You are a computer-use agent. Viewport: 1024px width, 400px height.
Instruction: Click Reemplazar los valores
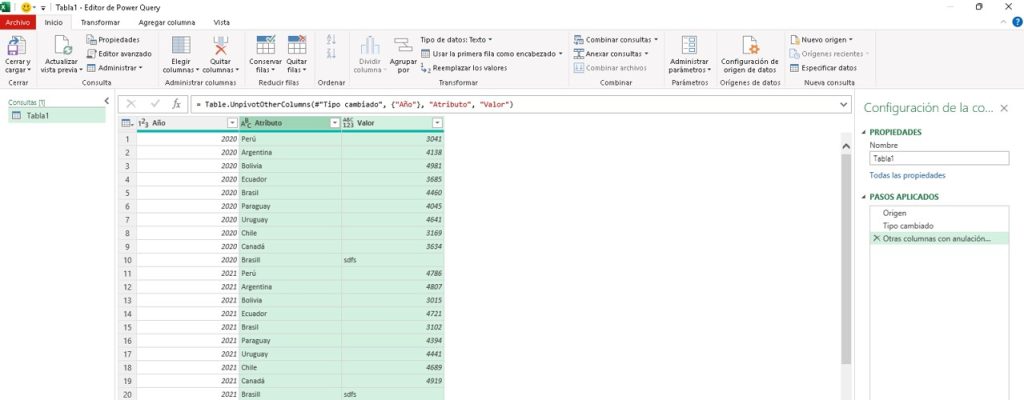click(x=464, y=68)
